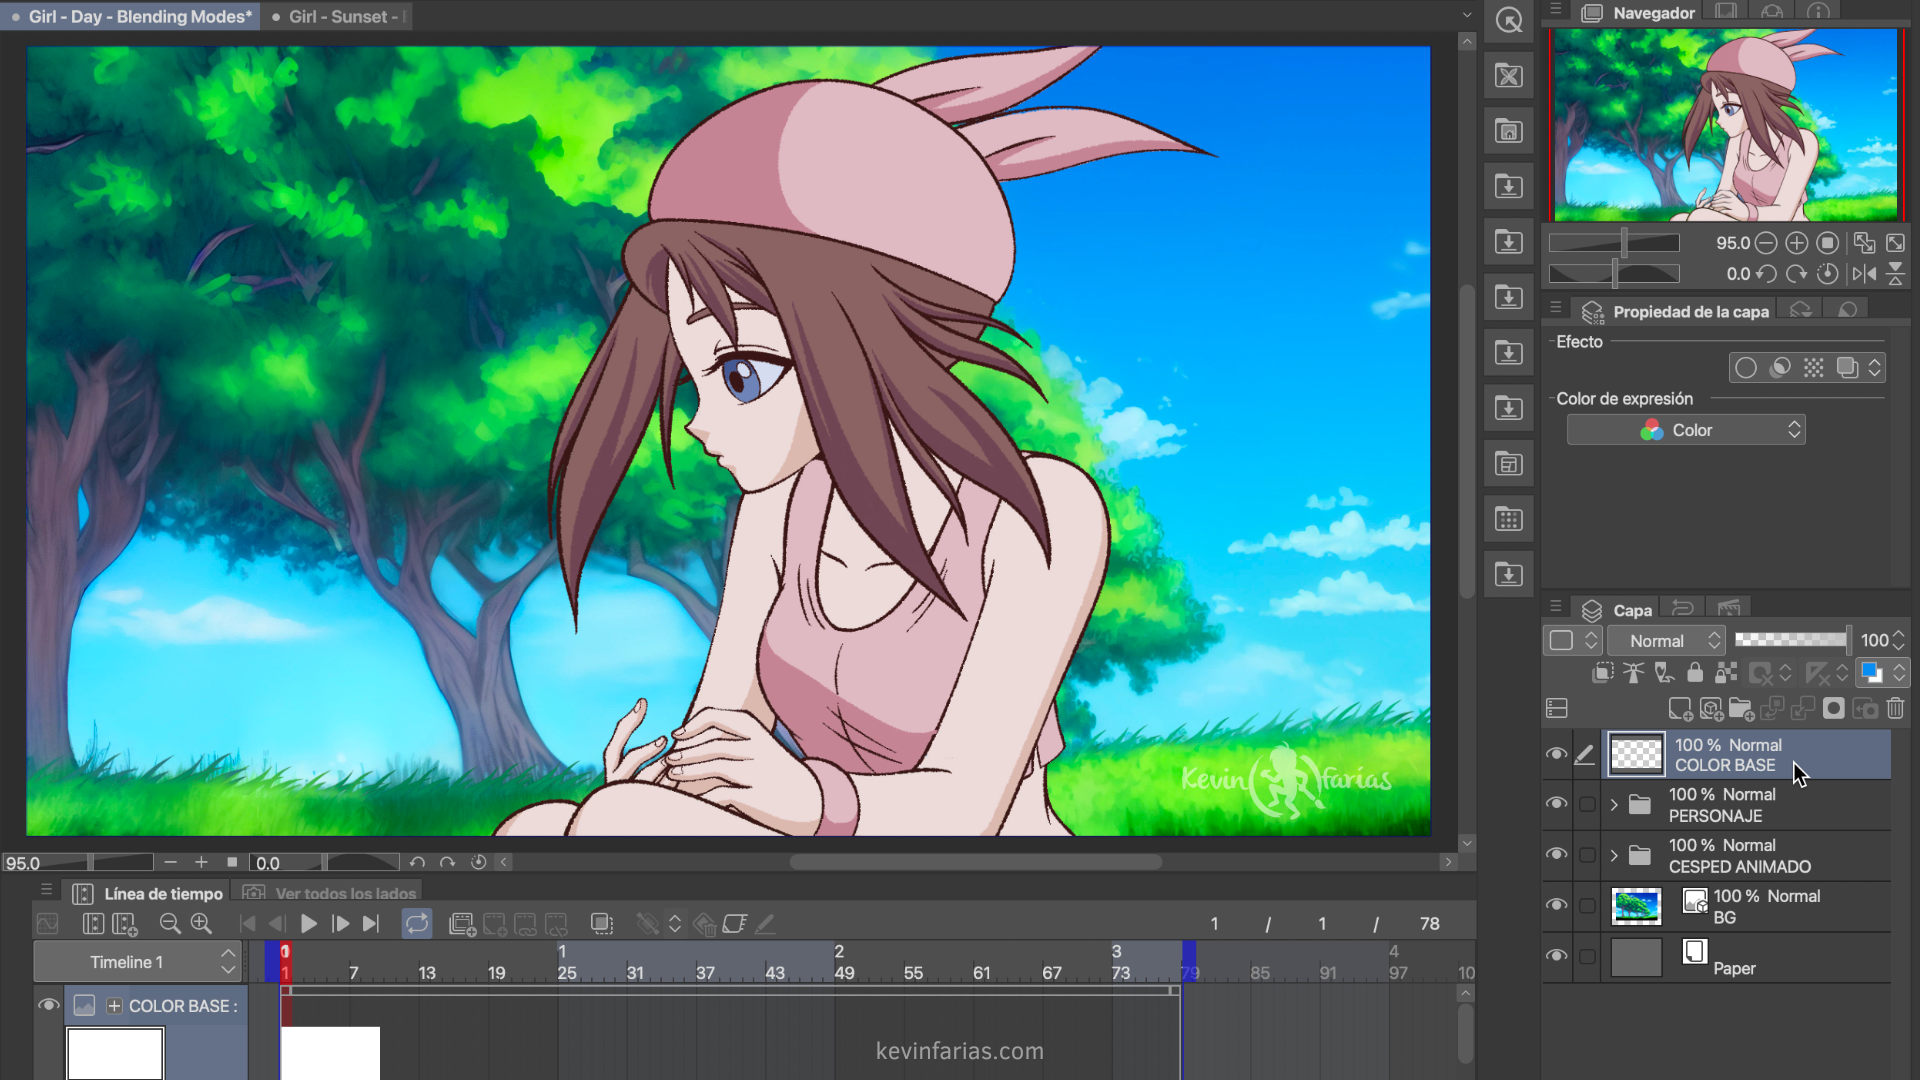Open layer panel two-pane view icon
Viewport: 1920px width, 1080px height.
coord(1557,709)
